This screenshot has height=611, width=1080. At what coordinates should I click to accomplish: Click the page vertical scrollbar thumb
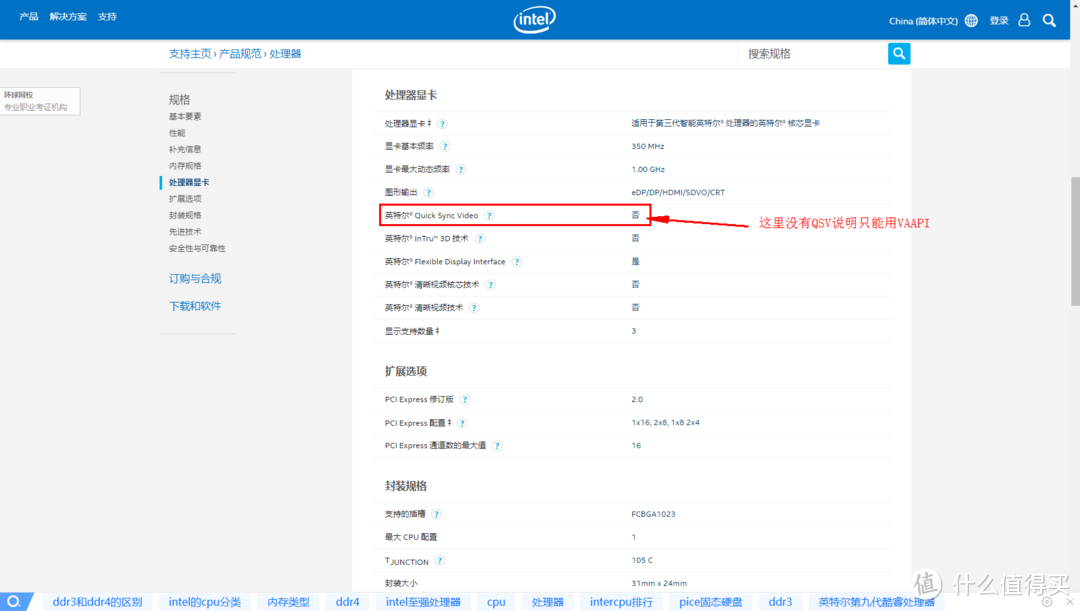click(x=1074, y=241)
